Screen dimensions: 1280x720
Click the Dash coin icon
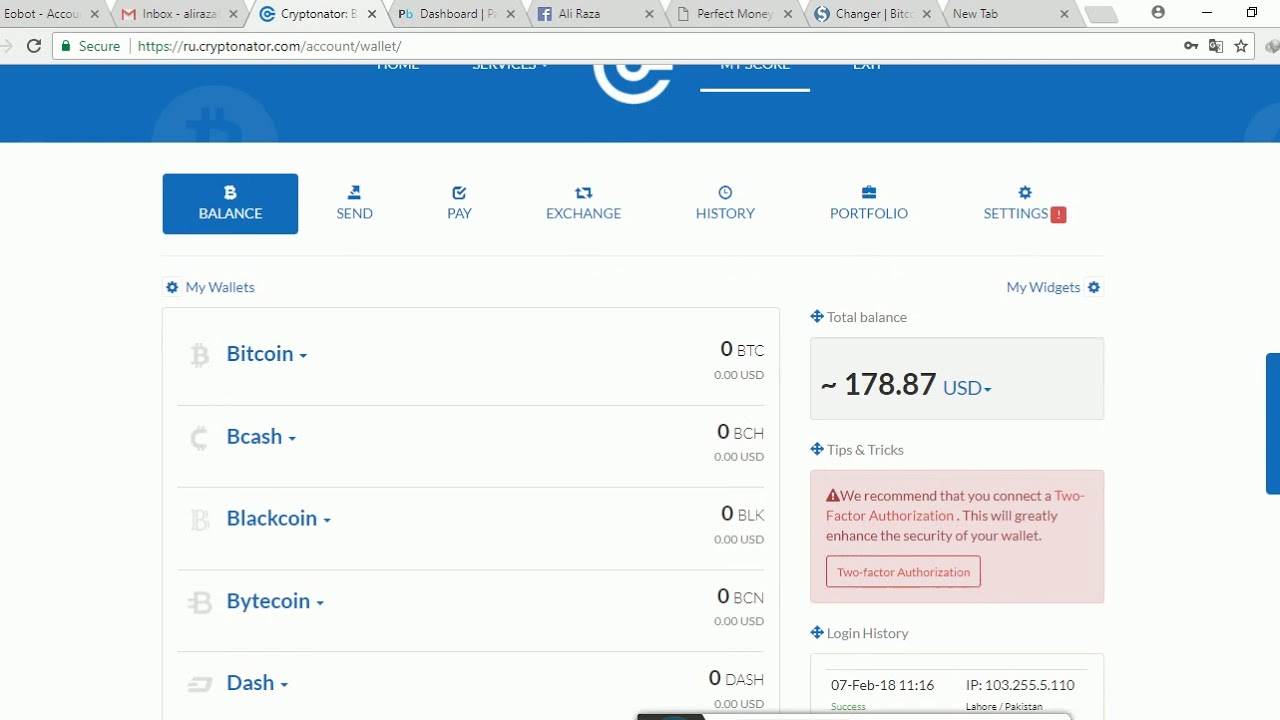(x=200, y=684)
